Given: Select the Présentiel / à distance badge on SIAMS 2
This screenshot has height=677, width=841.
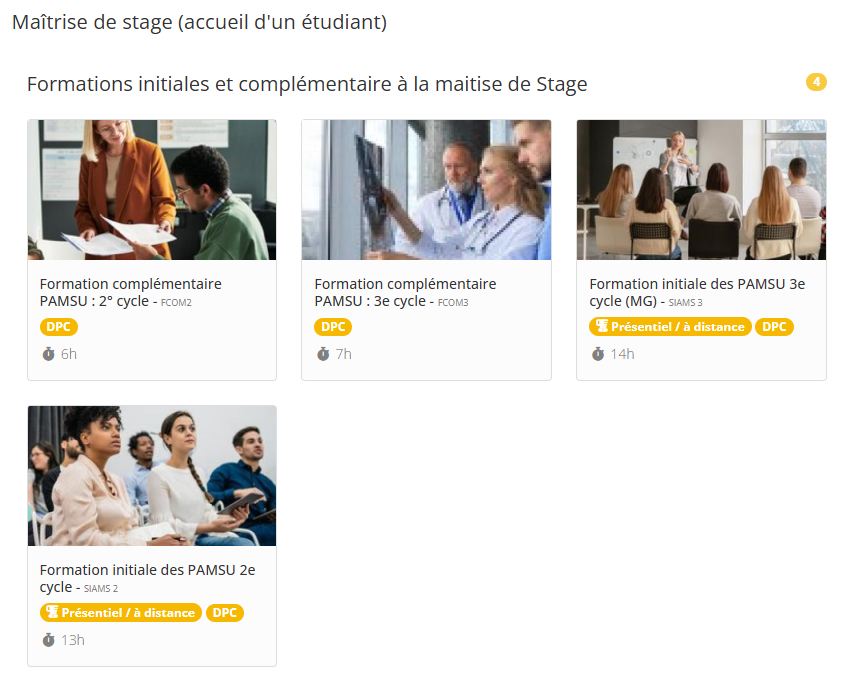Looking at the screenshot, I should (x=119, y=612).
